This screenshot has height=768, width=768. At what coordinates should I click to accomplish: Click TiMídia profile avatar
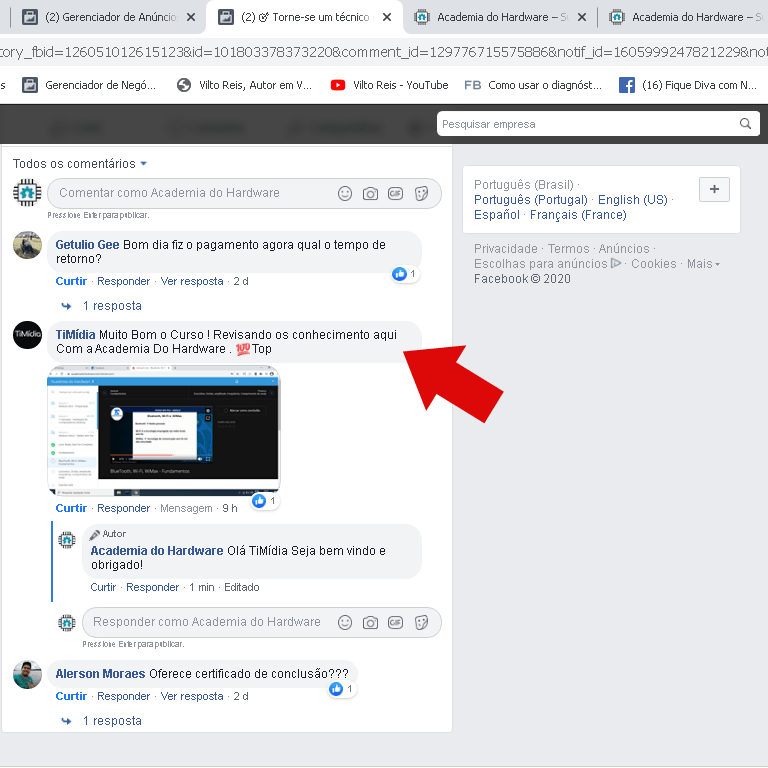coord(27,335)
